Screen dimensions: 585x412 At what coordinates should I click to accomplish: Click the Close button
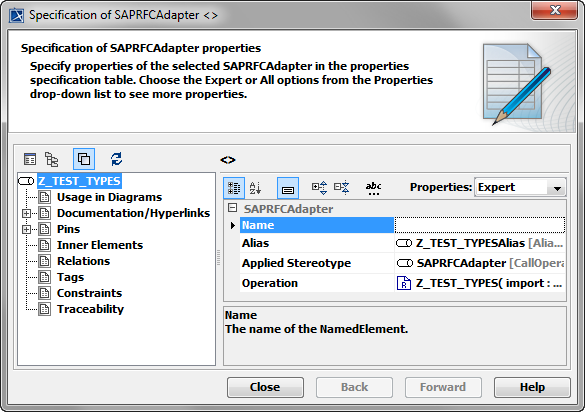265,387
